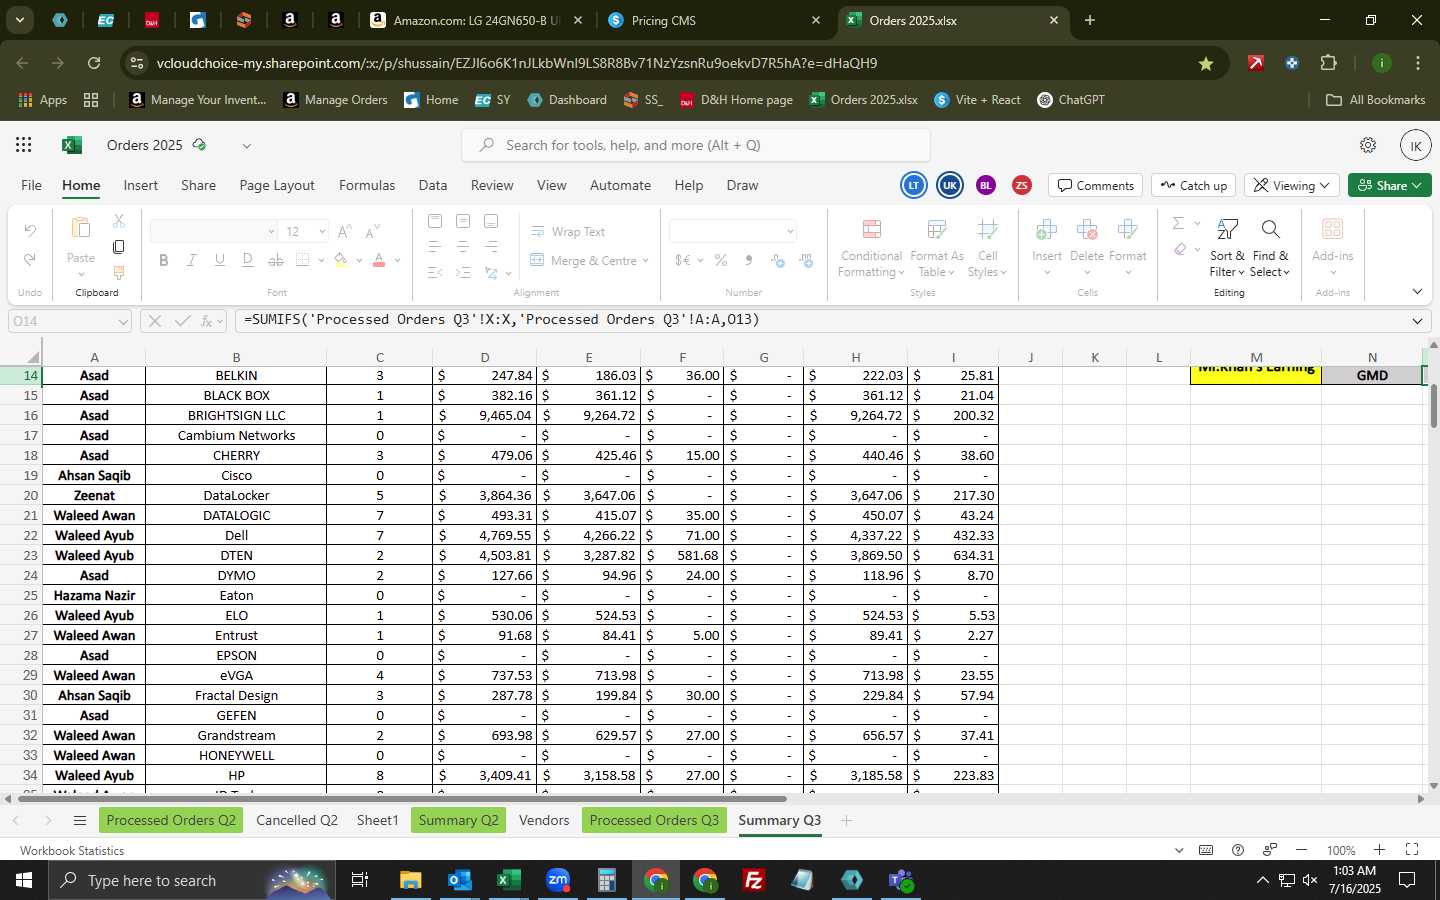Viewport: 1440px width, 900px height.
Task: Switch to the Data ribbon tab
Action: (433, 185)
